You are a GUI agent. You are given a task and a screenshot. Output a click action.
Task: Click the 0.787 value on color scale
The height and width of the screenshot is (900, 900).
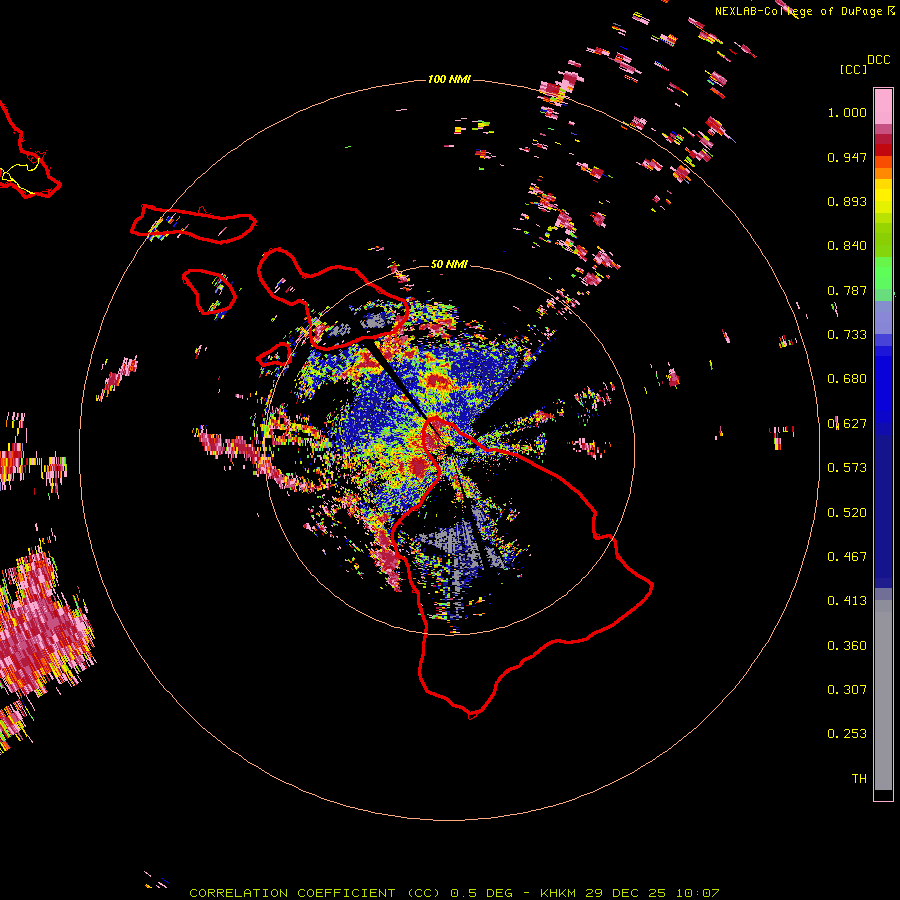pos(847,290)
